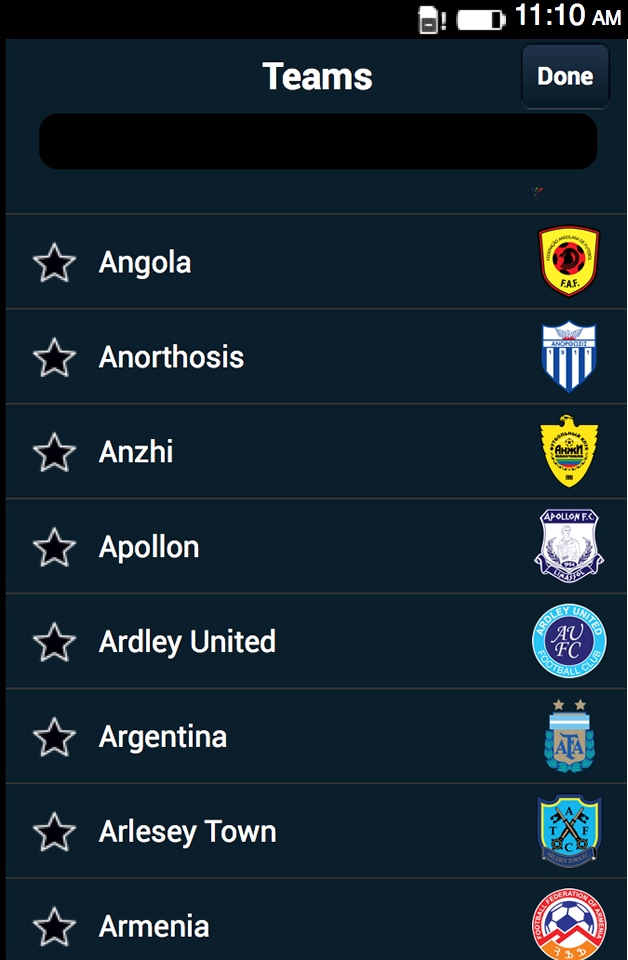The height and width of the screenshot is (960, 628).
Task: Tap the Argentina AFA crest icon
Action: pyautogui.click(x=569, y=736)
